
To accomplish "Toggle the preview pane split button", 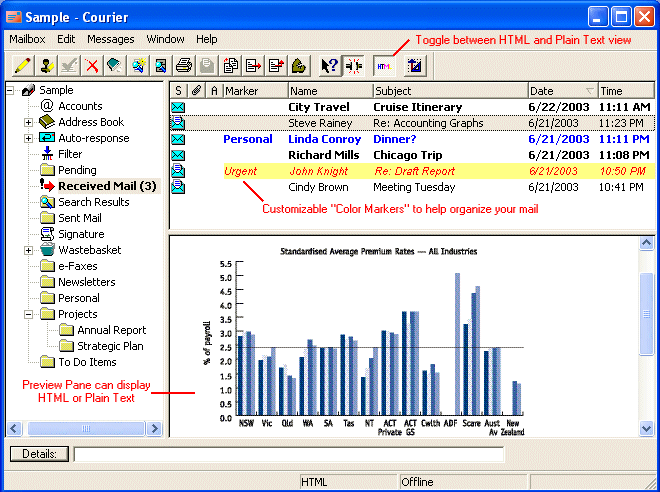I will pyautogui.click(x=354, y=65).
